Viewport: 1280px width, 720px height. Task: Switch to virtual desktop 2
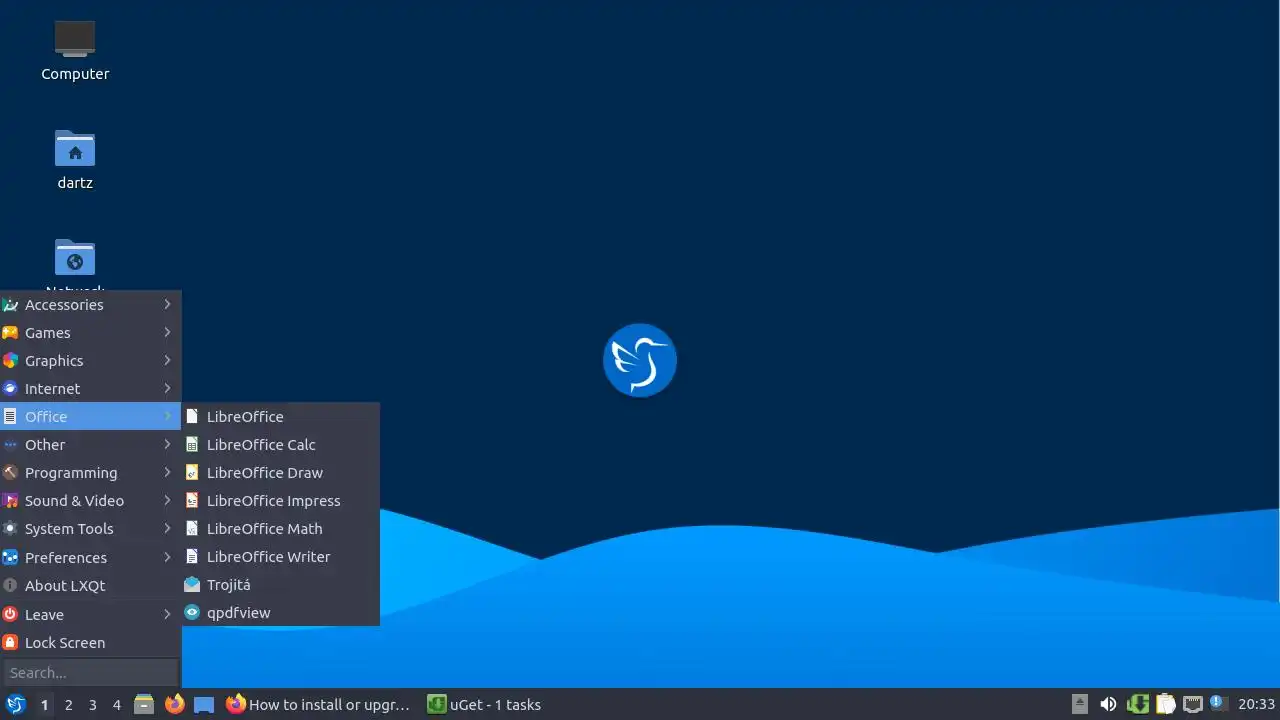68,705
